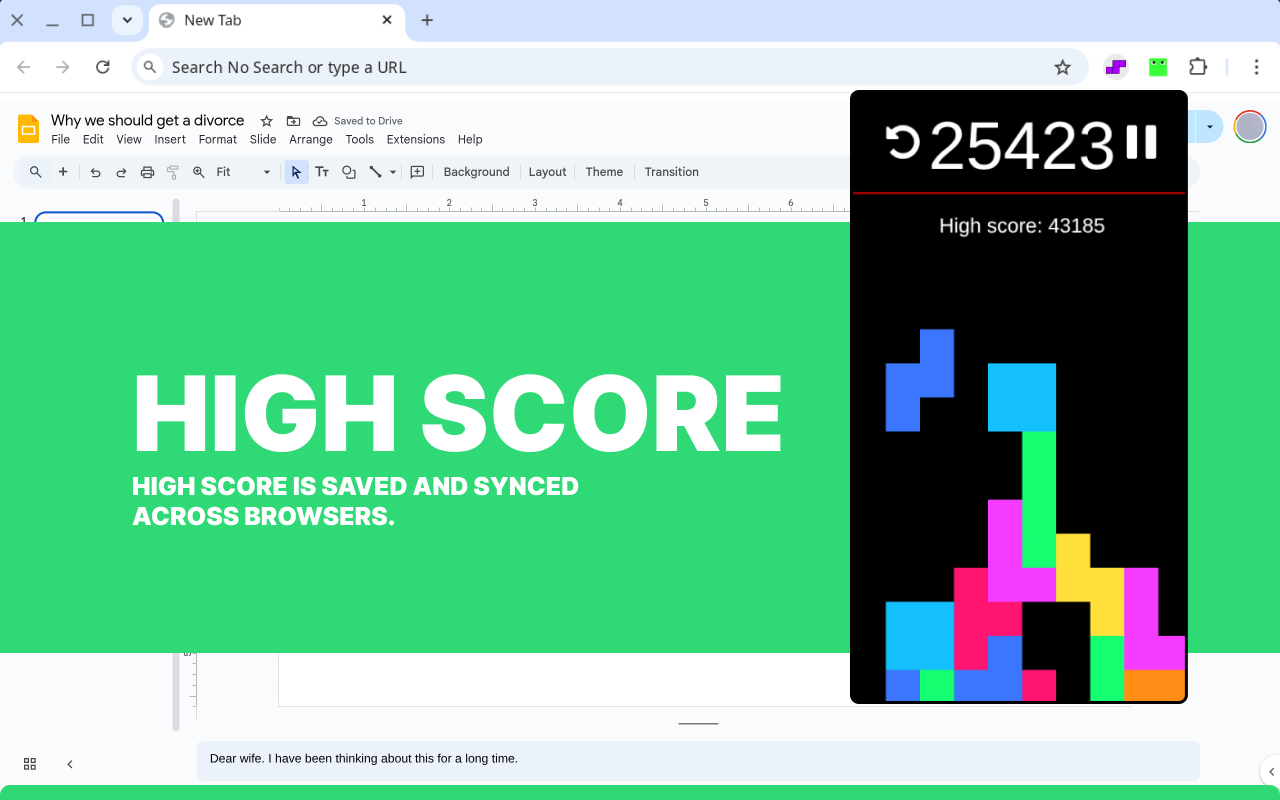Select the Shape tool
The image size is (1280, 800).
click(x=349, y=172)
